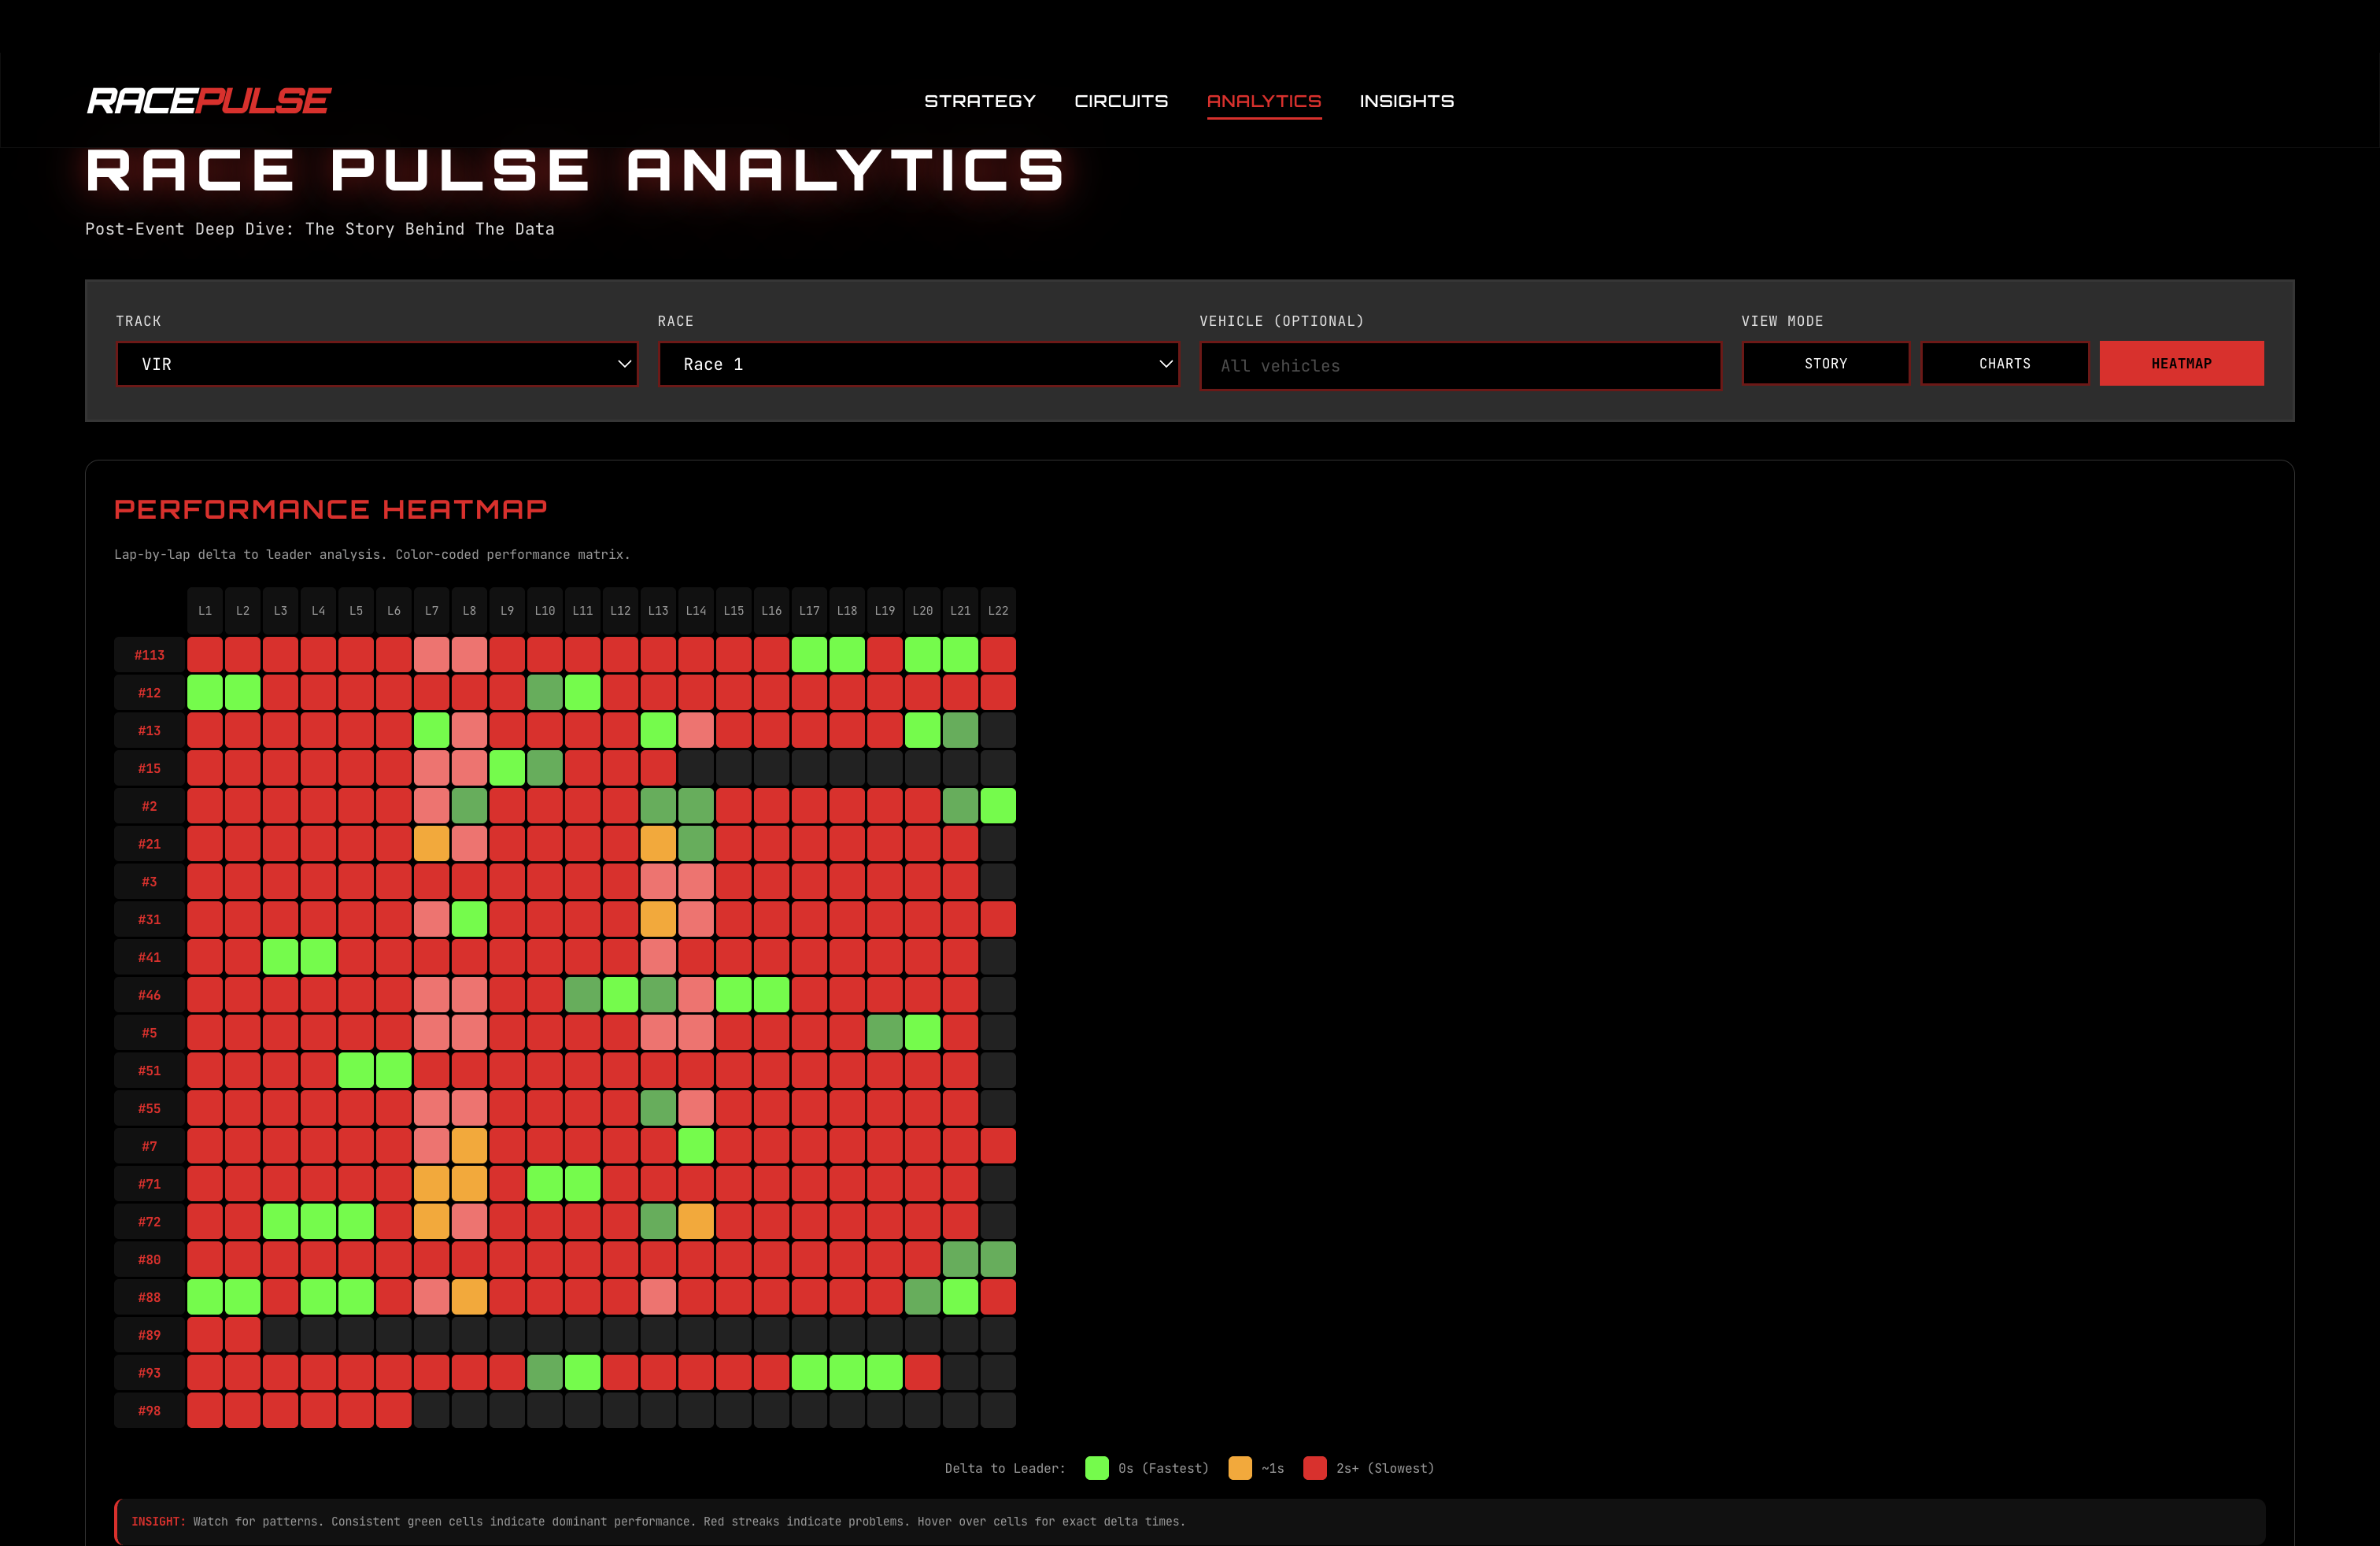Select the Heatmap view mode
2380x1546 pixels.
[2181, 363]
